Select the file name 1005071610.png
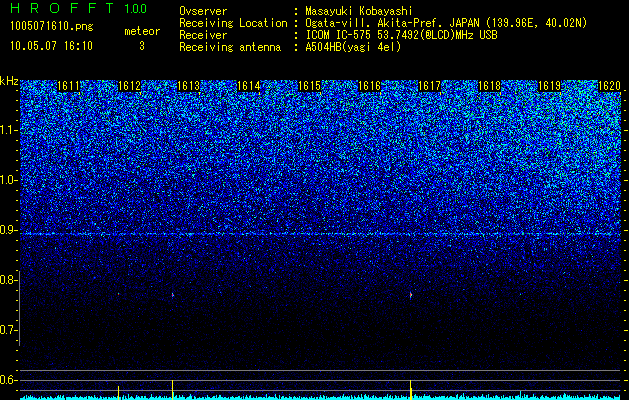This screenshot has height=400, width=629. (x=52, y=26)
